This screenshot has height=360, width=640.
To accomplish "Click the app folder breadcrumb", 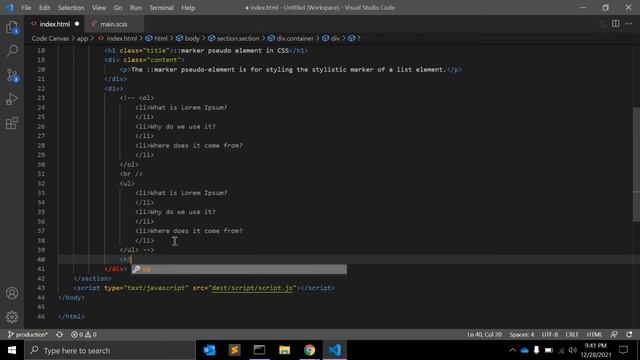I will pyautogui.click(x=82, y=38).
